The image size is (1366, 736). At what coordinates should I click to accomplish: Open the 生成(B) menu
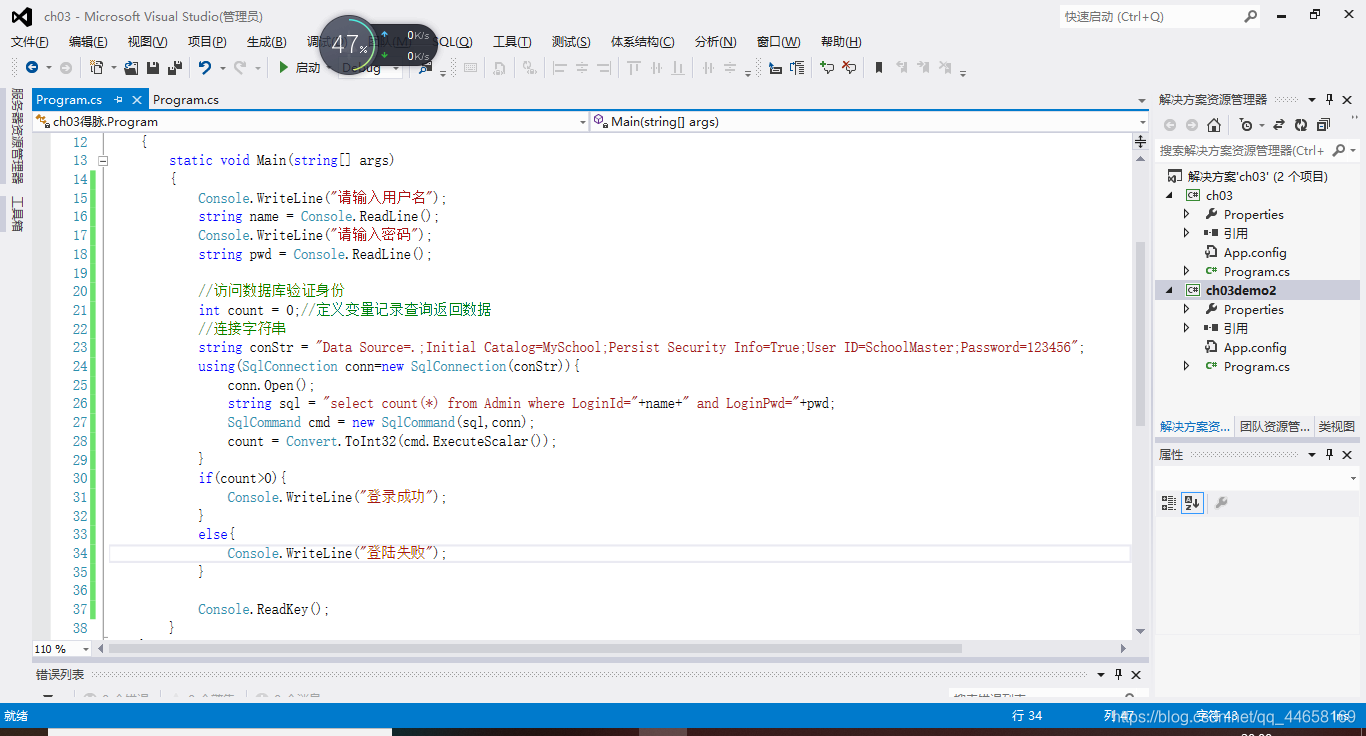pos(266,41)
